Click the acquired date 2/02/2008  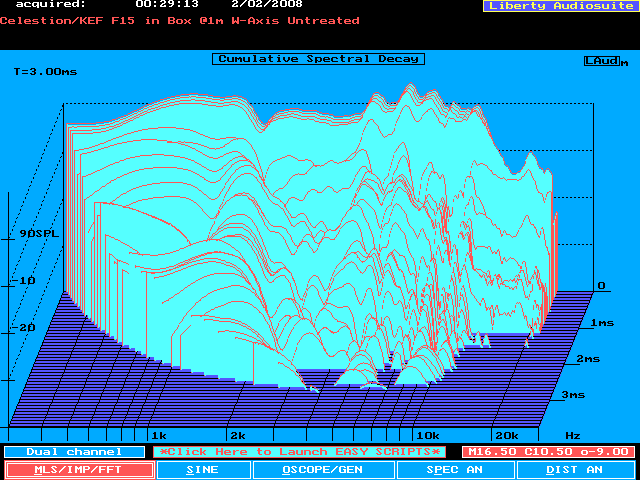click(267, 4)
